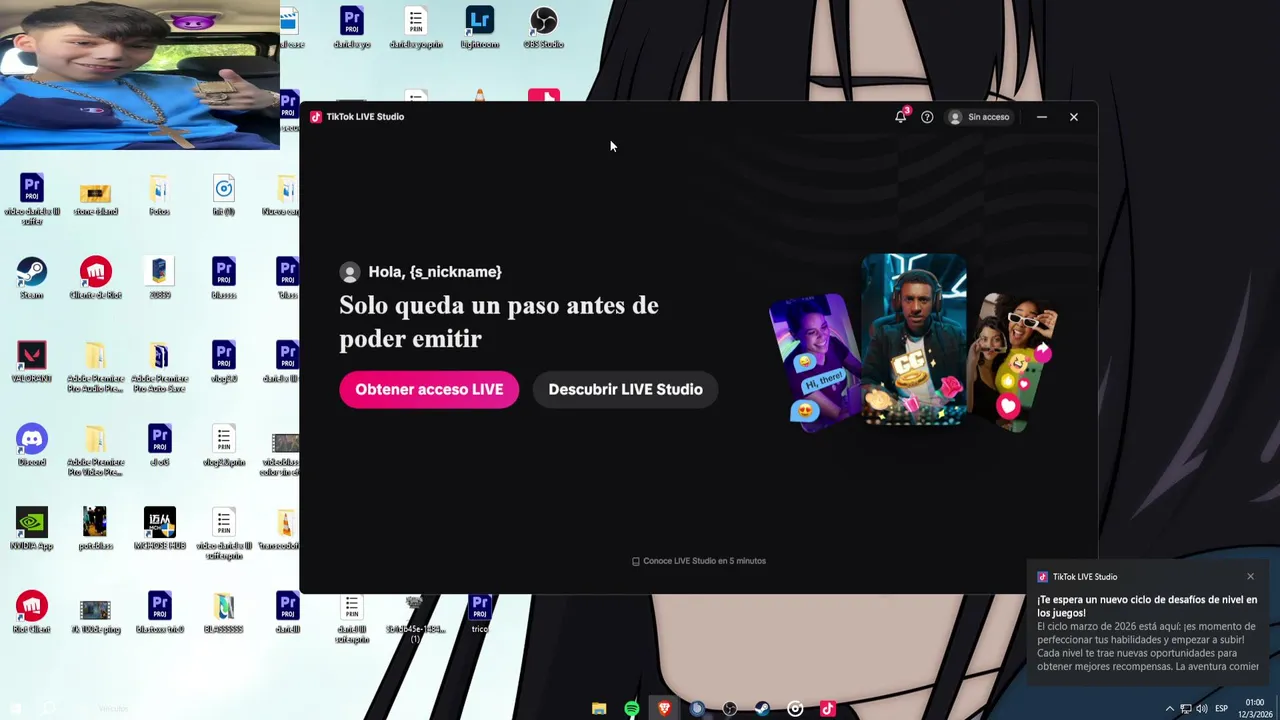This screenshot has width=1280, height=720.
Task: Click the Descubrir LIVE Studio button
Action: coord(625,389)
